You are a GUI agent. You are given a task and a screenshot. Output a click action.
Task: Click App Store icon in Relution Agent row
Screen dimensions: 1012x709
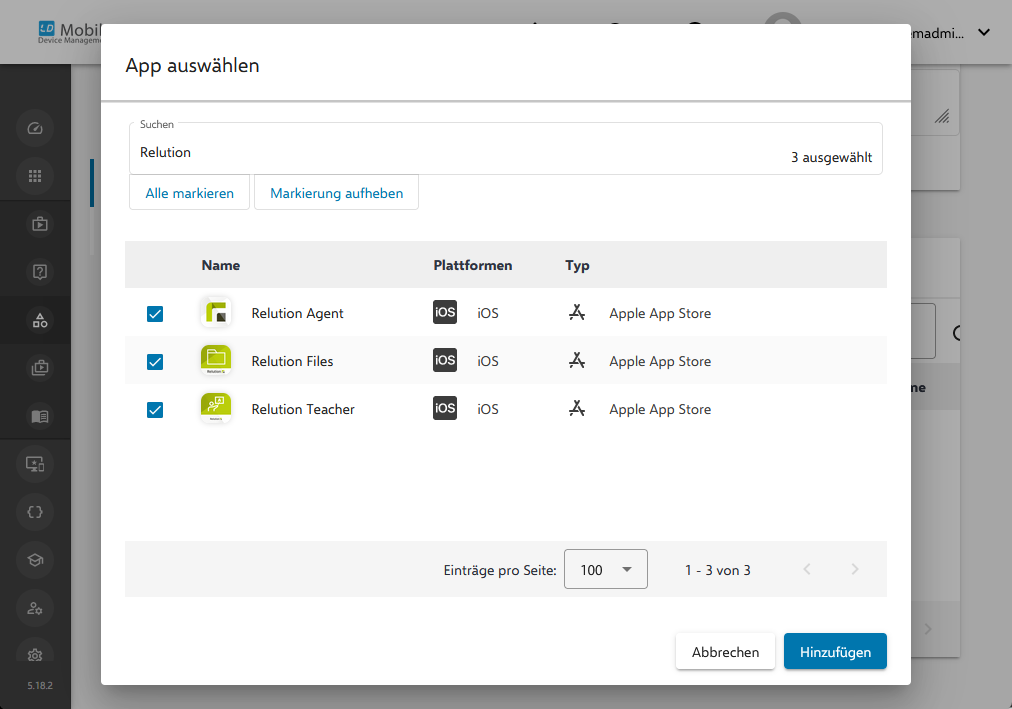pos(577,313)
